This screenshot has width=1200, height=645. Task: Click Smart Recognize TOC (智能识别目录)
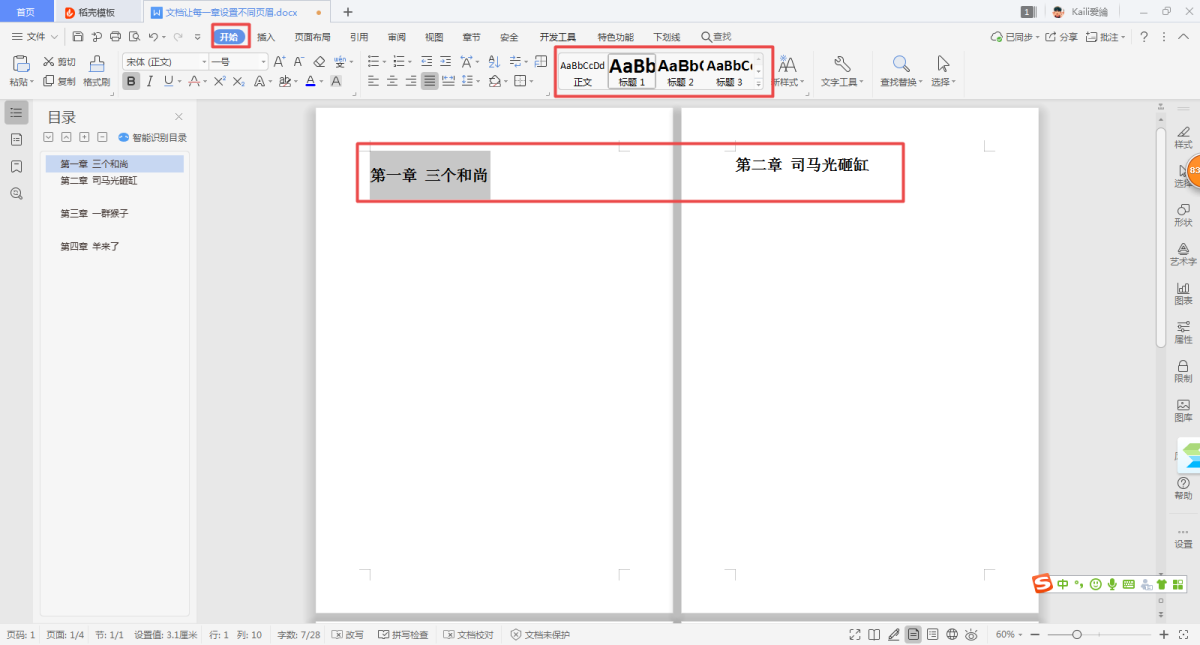pyautogui.click(x=152, y=137)
